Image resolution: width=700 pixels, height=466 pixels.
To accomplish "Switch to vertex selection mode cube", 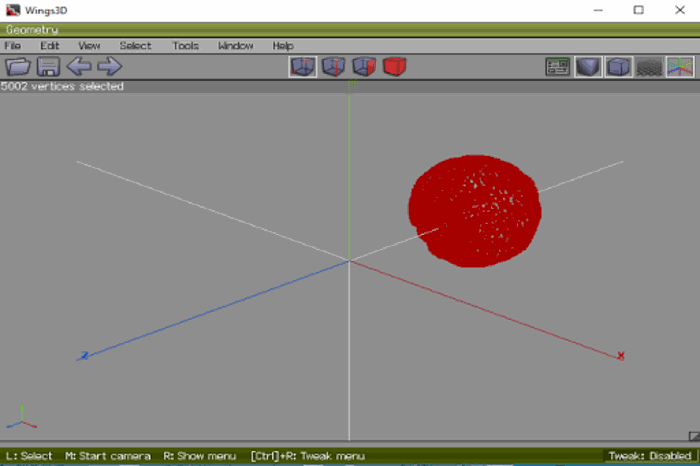I will (303, 67).
